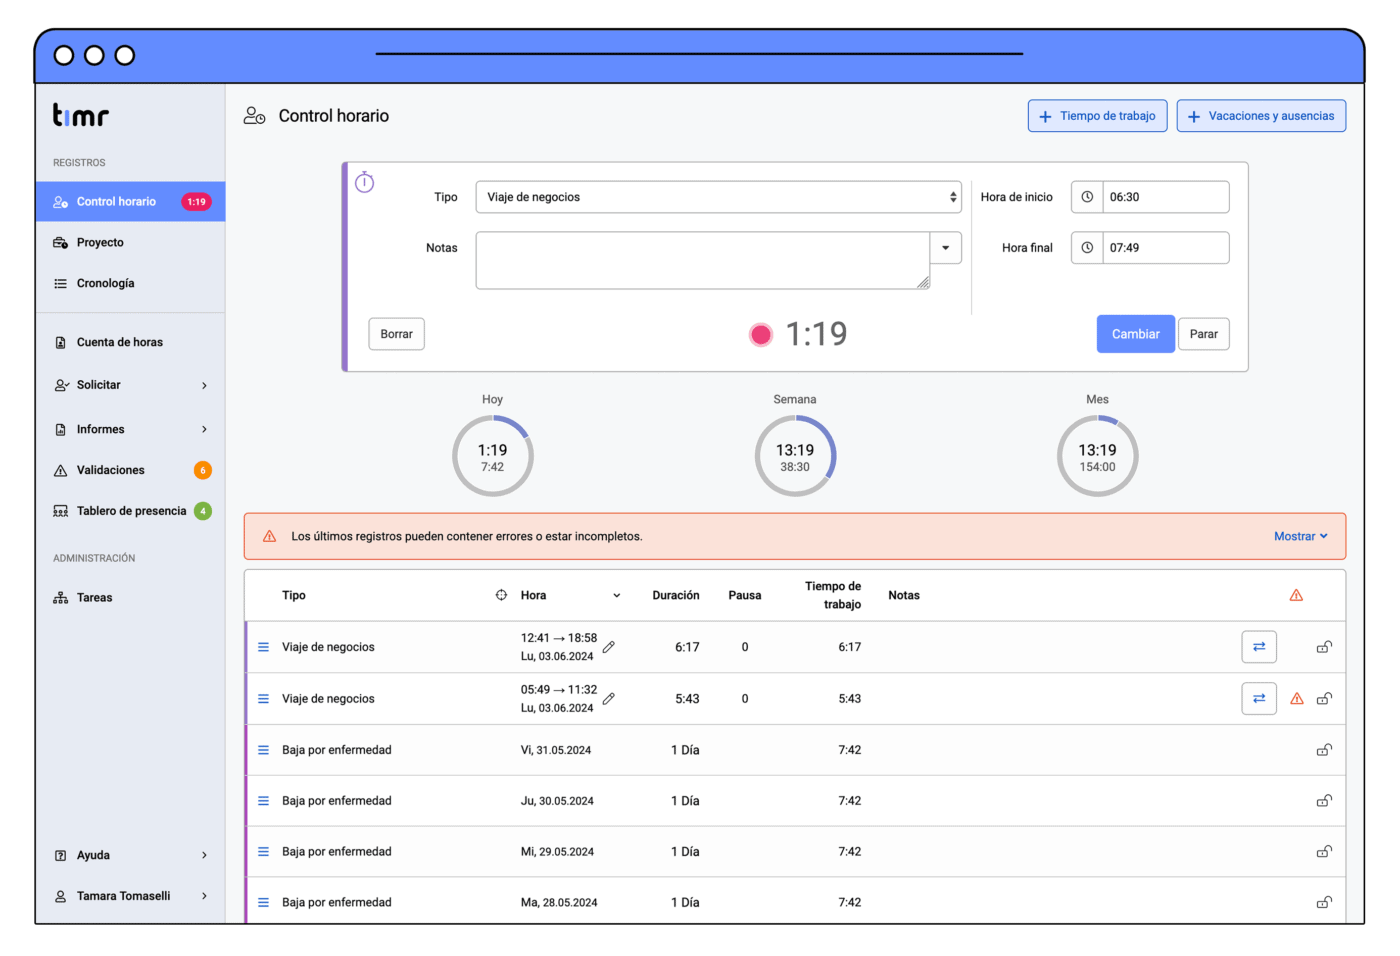The width and height of the screenshot is (1400, 956).
Task: Click the Cambiar button
Action: point(1135,334)
